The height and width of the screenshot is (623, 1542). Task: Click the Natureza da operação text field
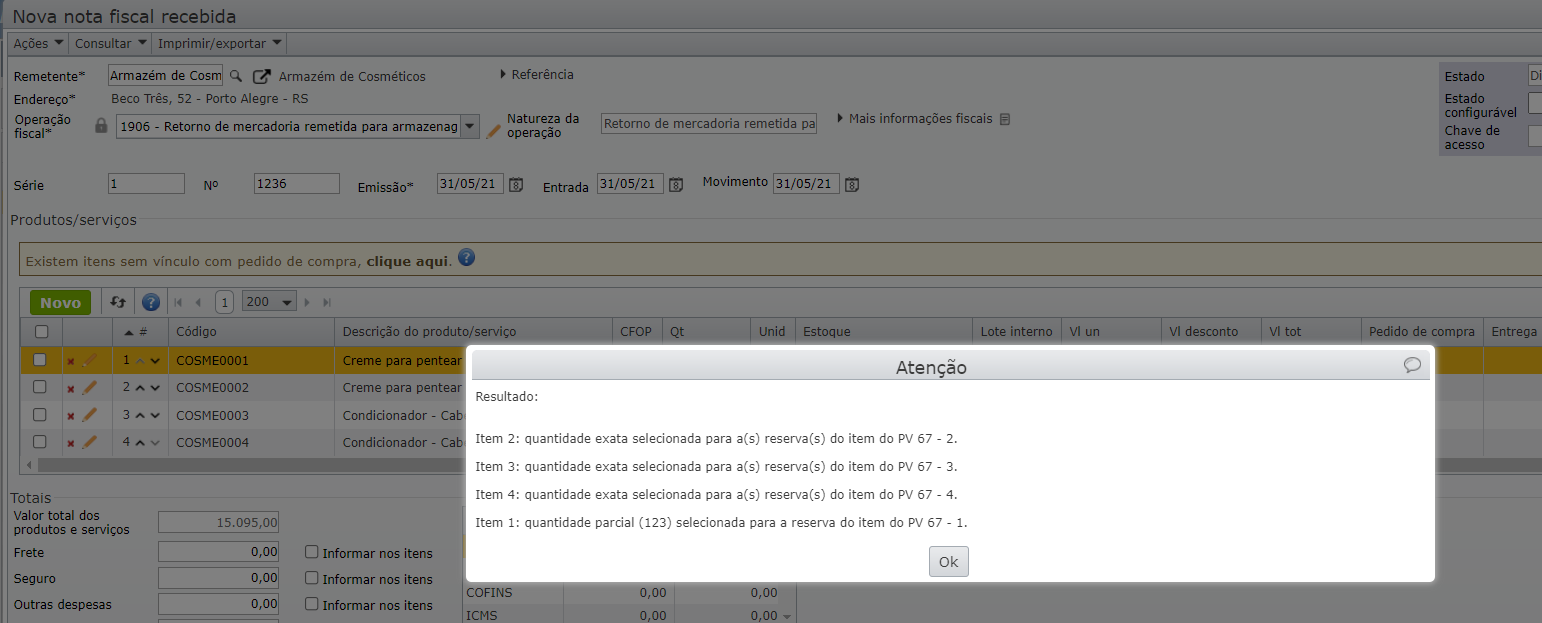[709, 123]
